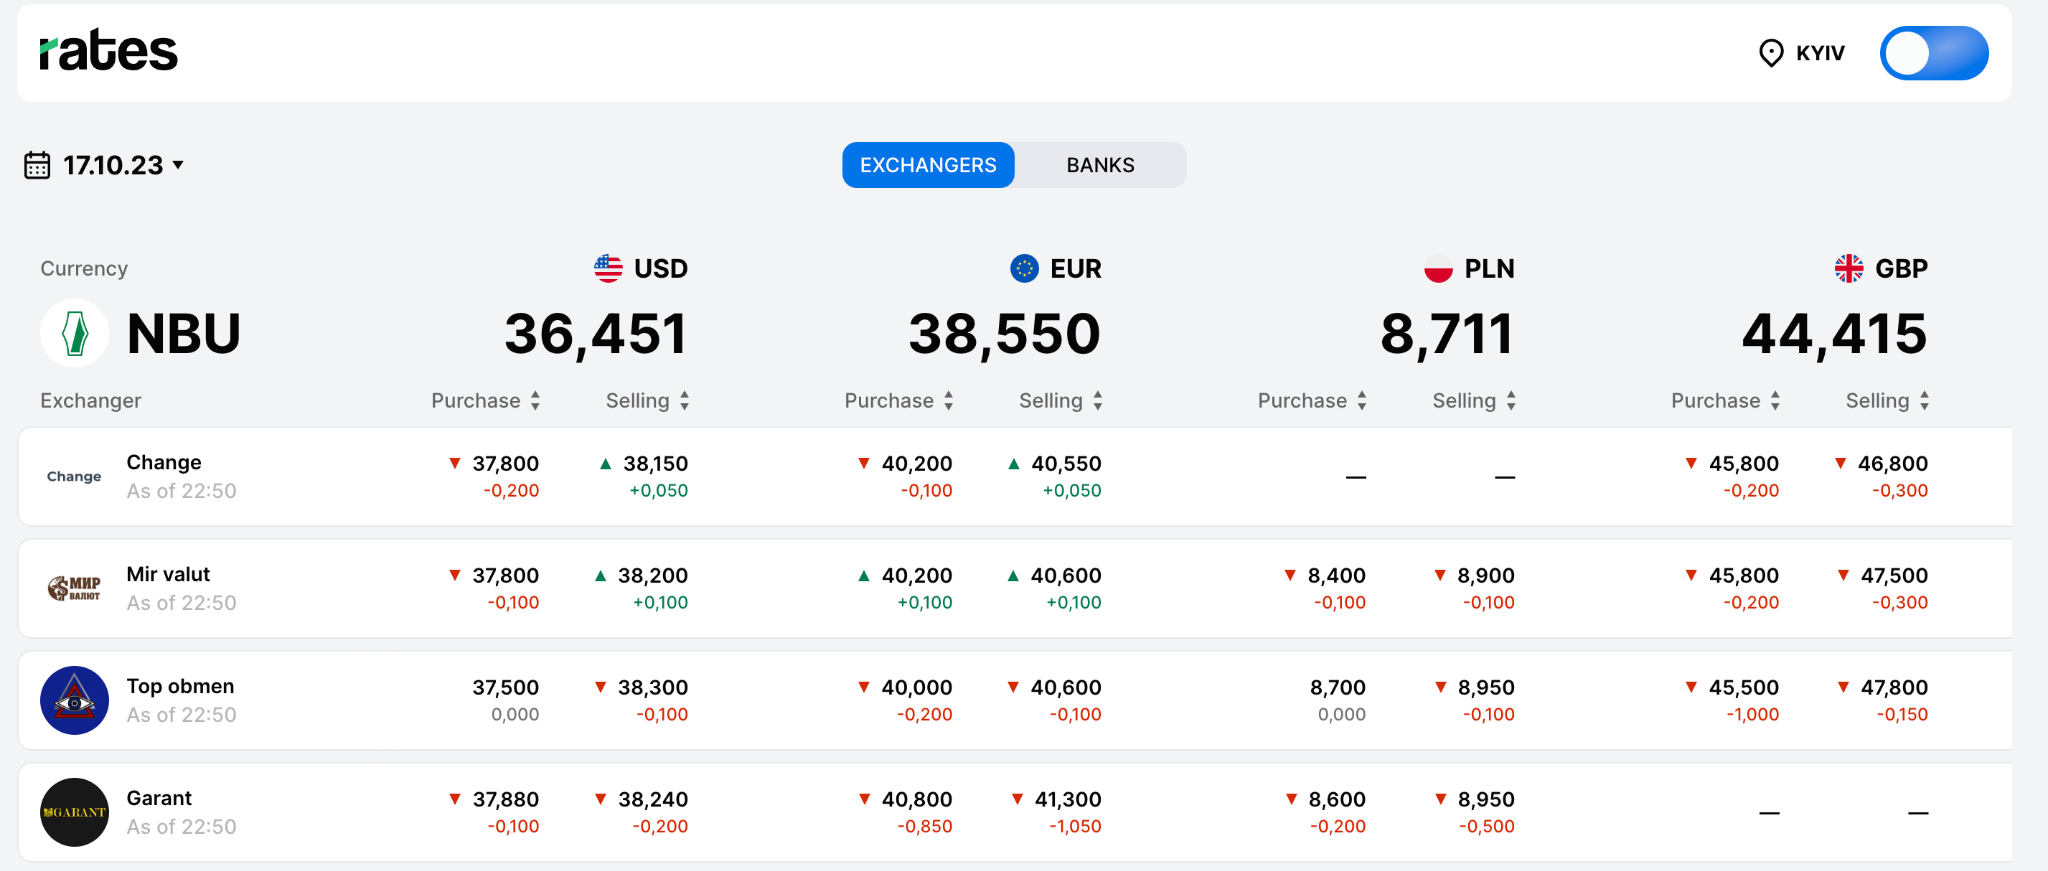Click the Change exchanger logo
Viewport: 2048px width, 871px height.
tap(75, 477)
